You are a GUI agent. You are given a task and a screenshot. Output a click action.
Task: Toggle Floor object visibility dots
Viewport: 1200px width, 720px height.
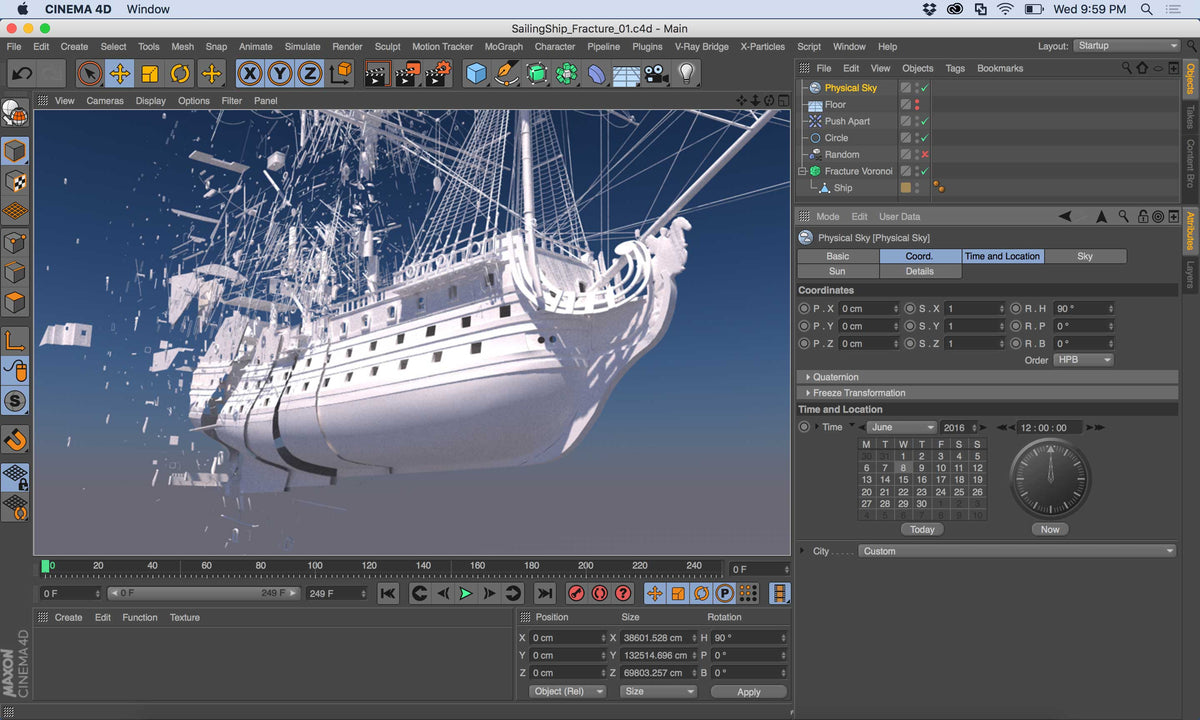coord(917,104)
